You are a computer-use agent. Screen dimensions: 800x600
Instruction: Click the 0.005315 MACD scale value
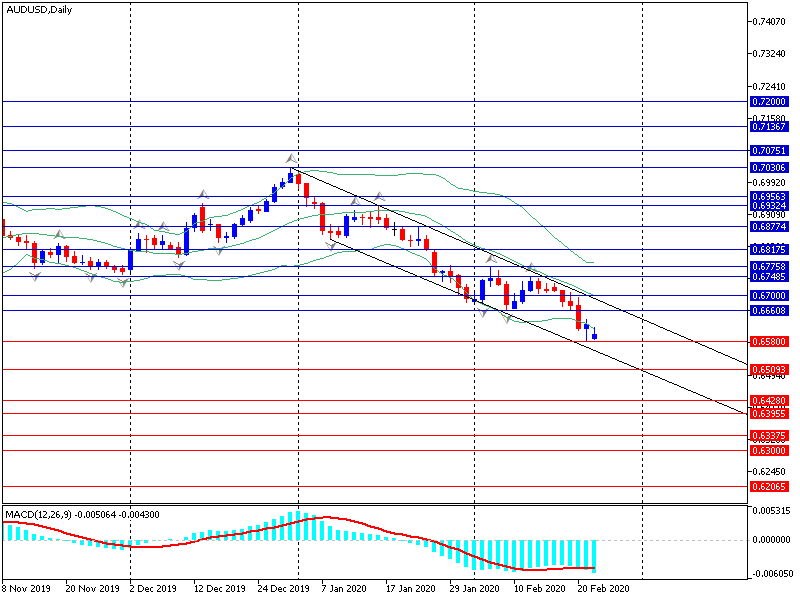click(x=770, y=512)
